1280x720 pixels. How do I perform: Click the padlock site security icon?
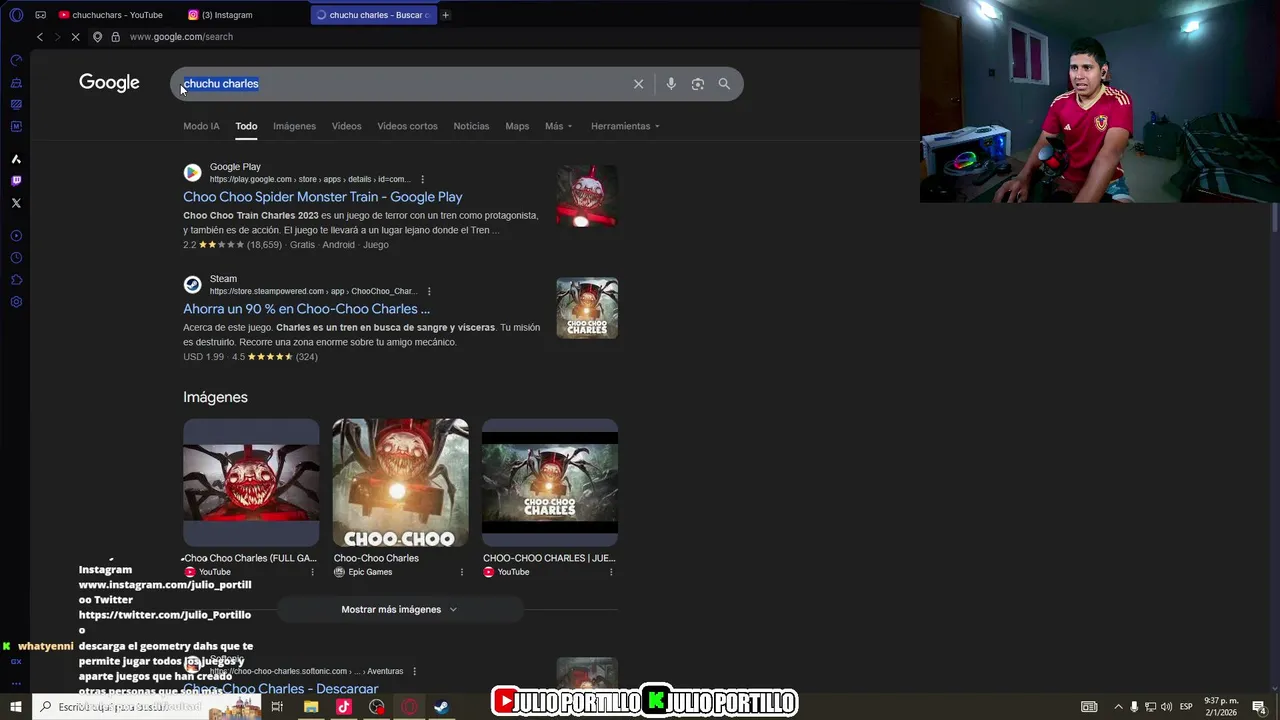click(x=115, y=37)
